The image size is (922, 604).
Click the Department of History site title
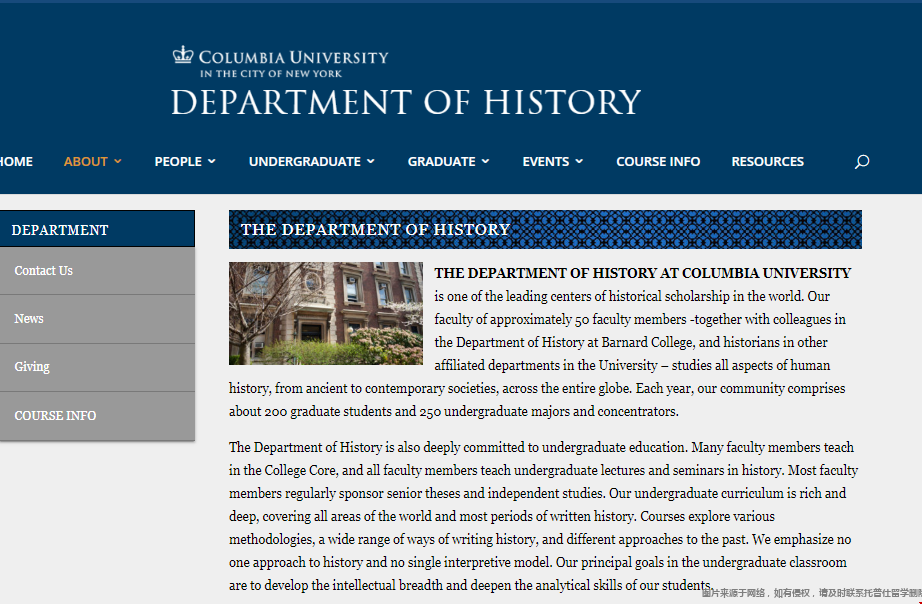[x=406, y=102]
